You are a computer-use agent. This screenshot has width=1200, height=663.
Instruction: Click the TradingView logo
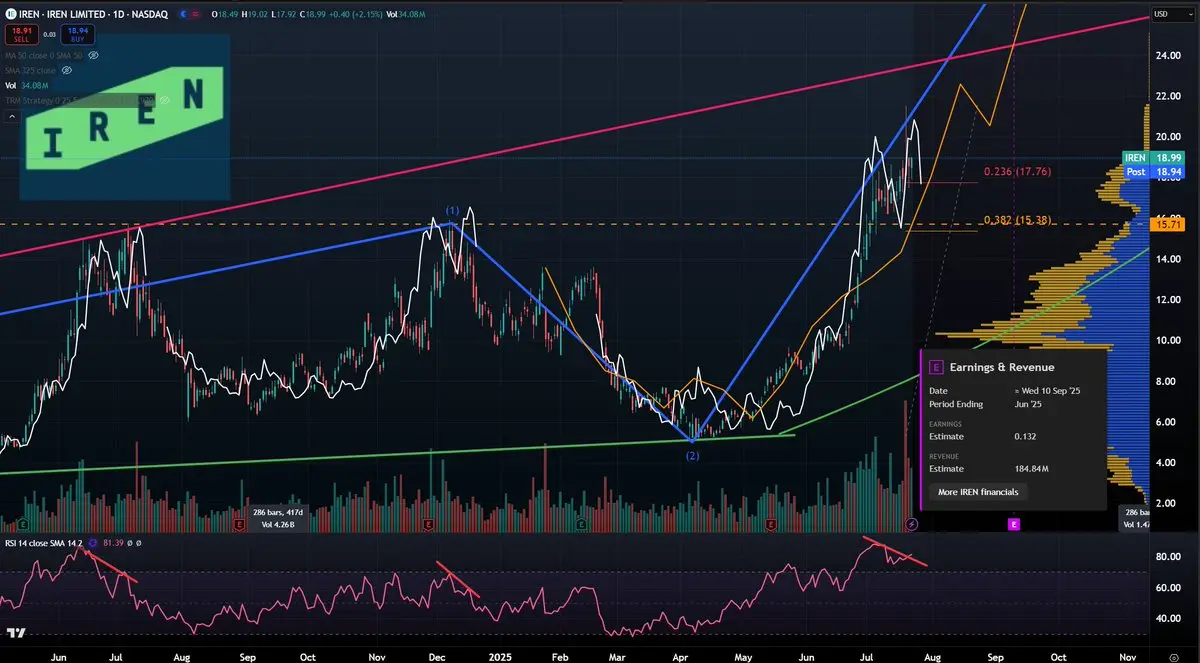click(x=16, y=633)
